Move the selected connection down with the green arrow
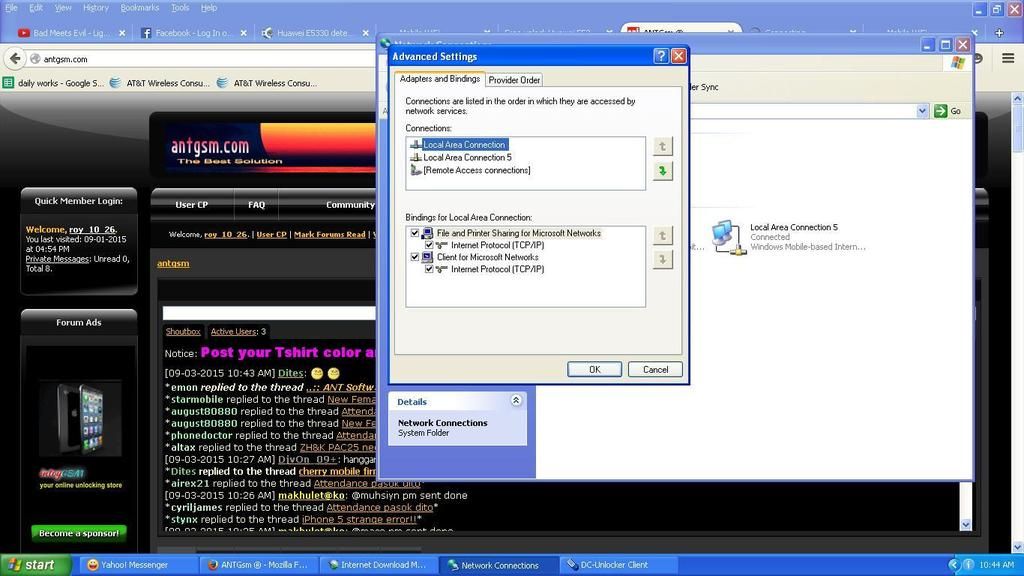Screen dimensions: 1024x576 coord(662,171)
